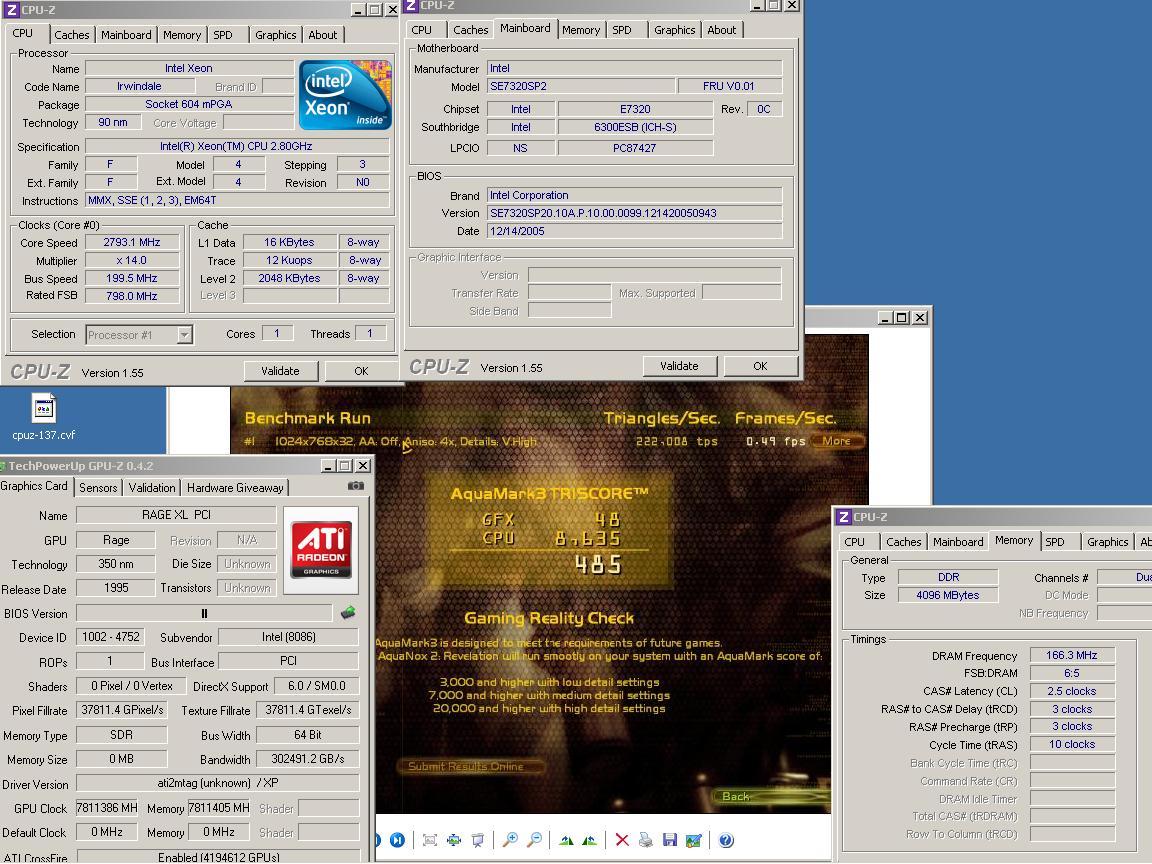Screen dimensions: 1152x864
Task: Open the Hardware Giveaway tab in GPU-Z
Action: click(x=235, y=488)
